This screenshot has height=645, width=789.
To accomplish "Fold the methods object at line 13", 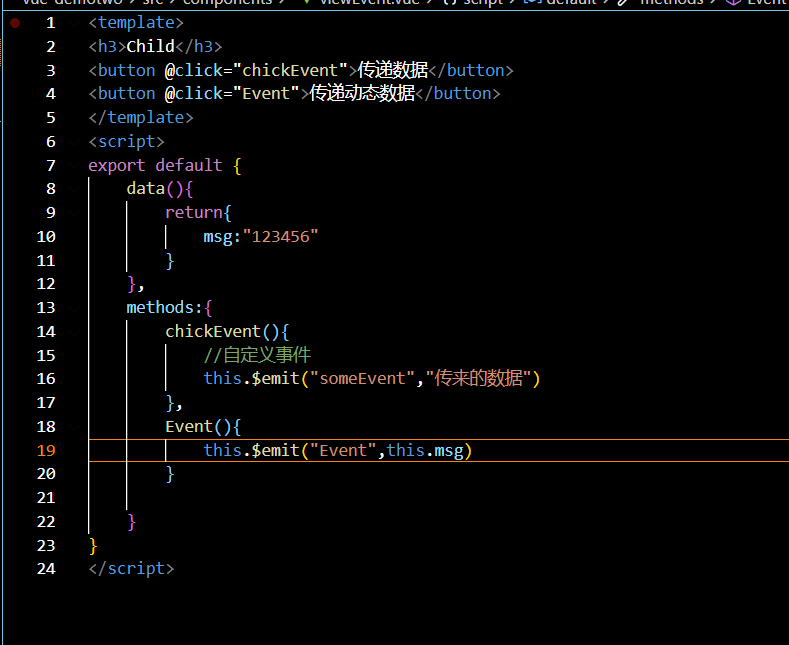I will point(75,308).
